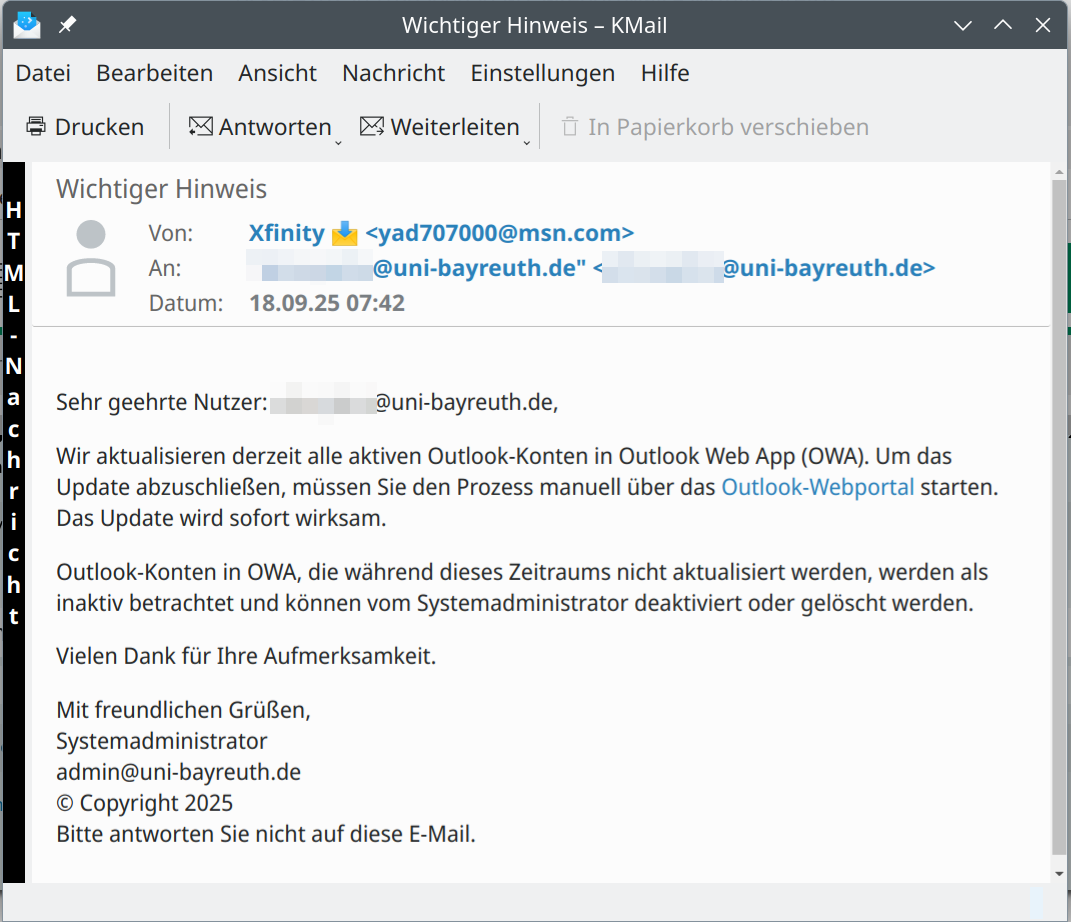Click the inbox emoji next to Xfinity

(x=344, y=234)
